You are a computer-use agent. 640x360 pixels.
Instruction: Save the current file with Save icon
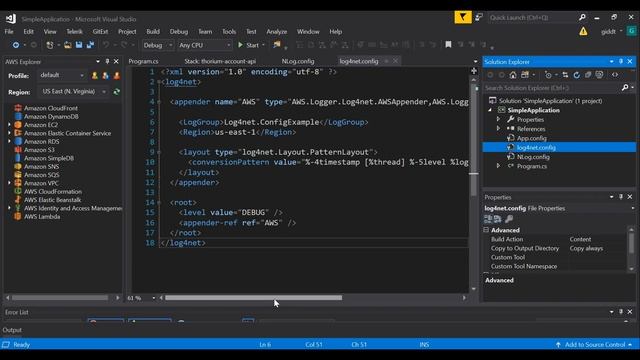tap(79, 45)
